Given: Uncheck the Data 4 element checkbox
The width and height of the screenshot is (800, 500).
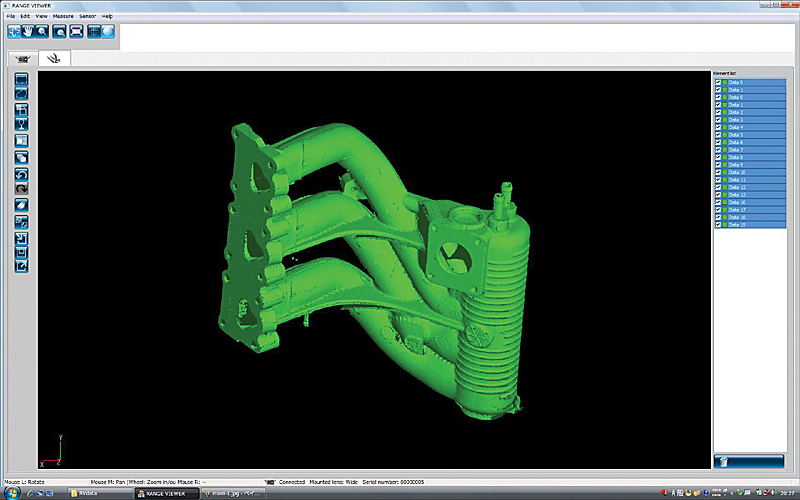Looking at the screenshot, I should 718,128.
